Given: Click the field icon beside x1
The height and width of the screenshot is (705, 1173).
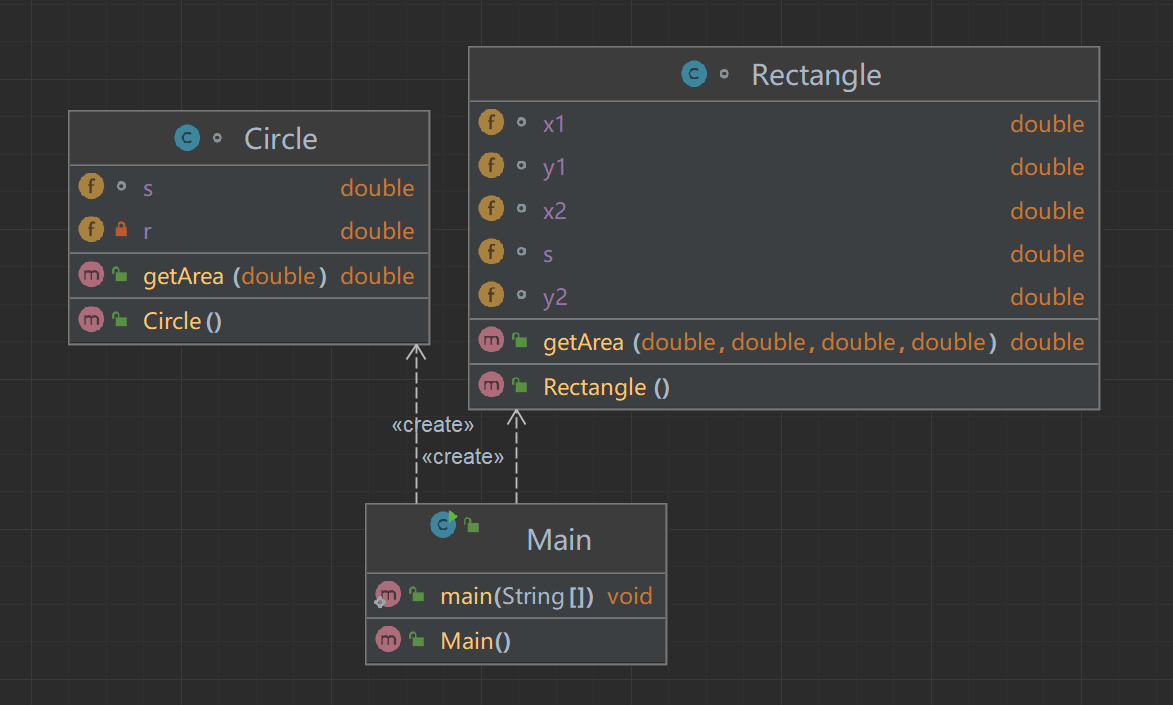Looking at the screenshot, I should tap(491, 123).
